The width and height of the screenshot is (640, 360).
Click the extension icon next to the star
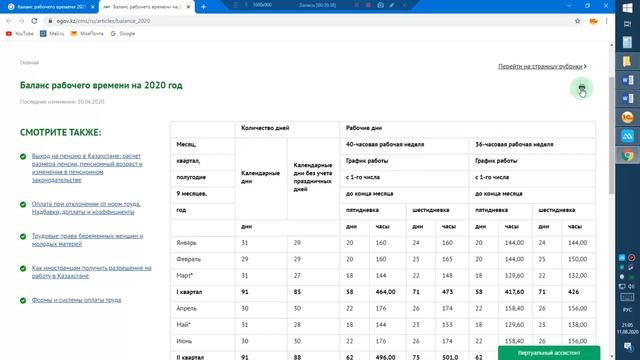pyautogui.click(x=593, y=21)
